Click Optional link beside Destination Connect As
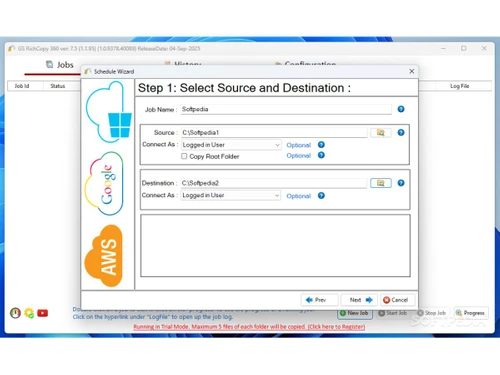This screenshot has width=500, height=375. 298,196
